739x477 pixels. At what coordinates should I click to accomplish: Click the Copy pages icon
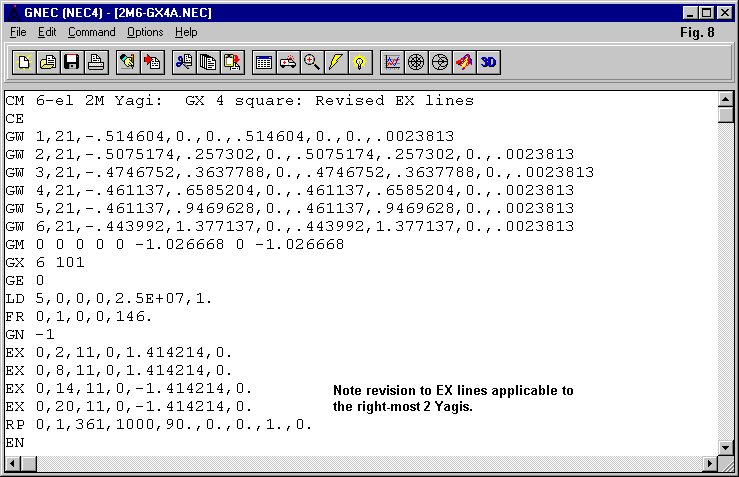(x=208, y=62)
